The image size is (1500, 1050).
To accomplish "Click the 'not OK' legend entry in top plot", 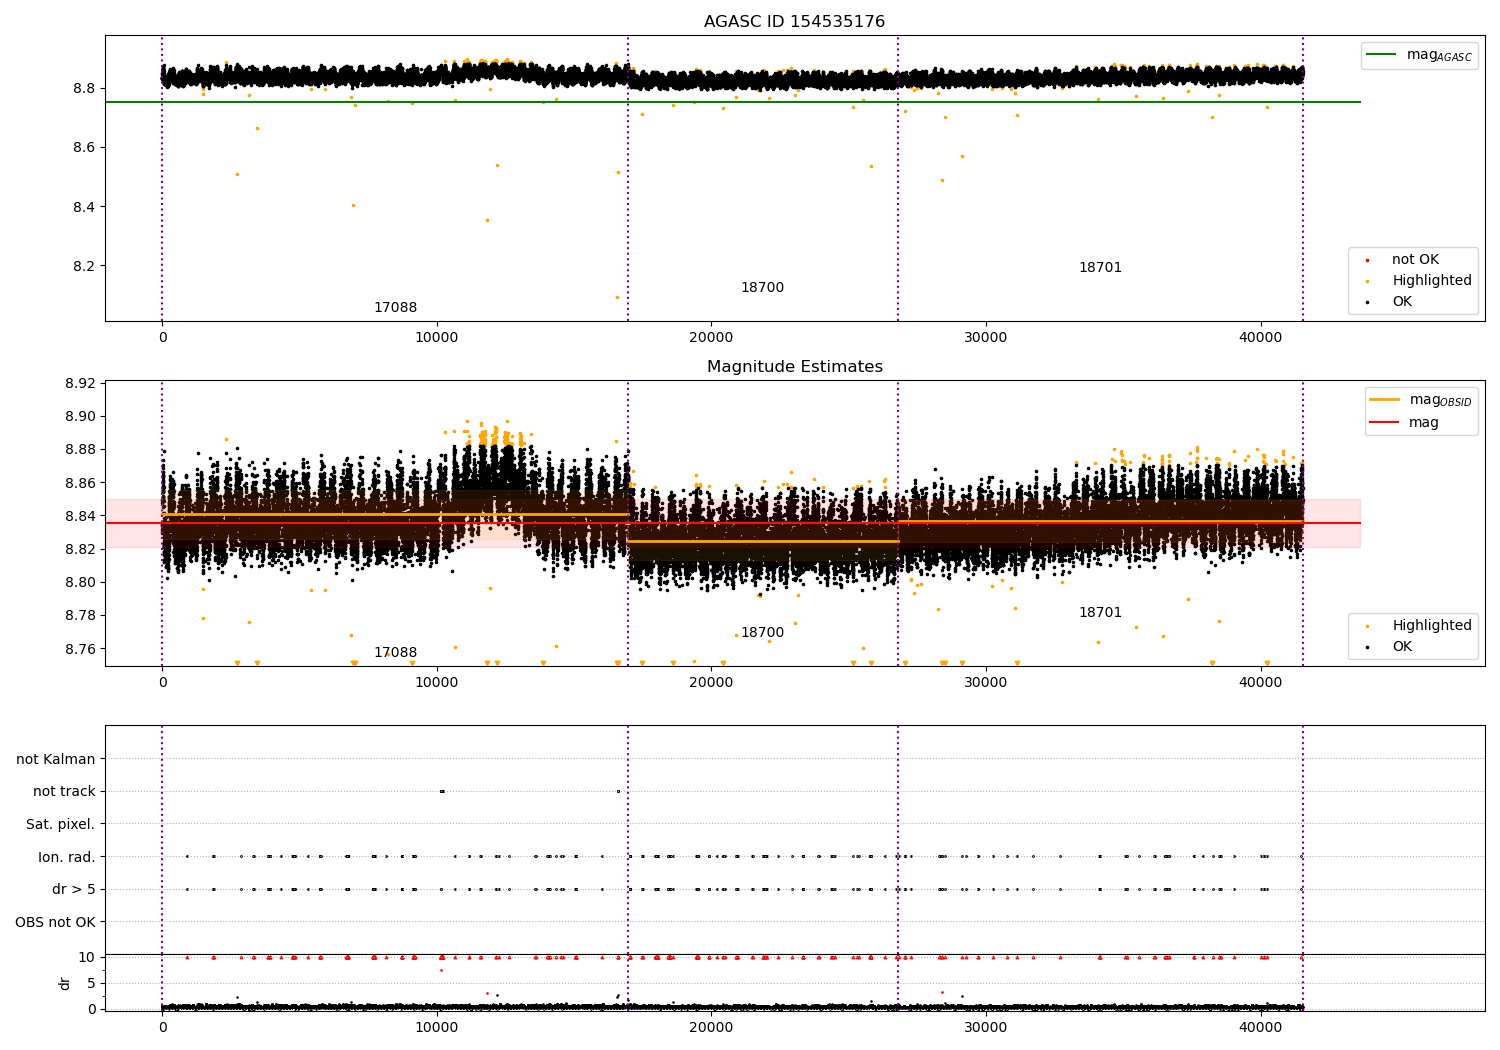I will point(1415,260).
